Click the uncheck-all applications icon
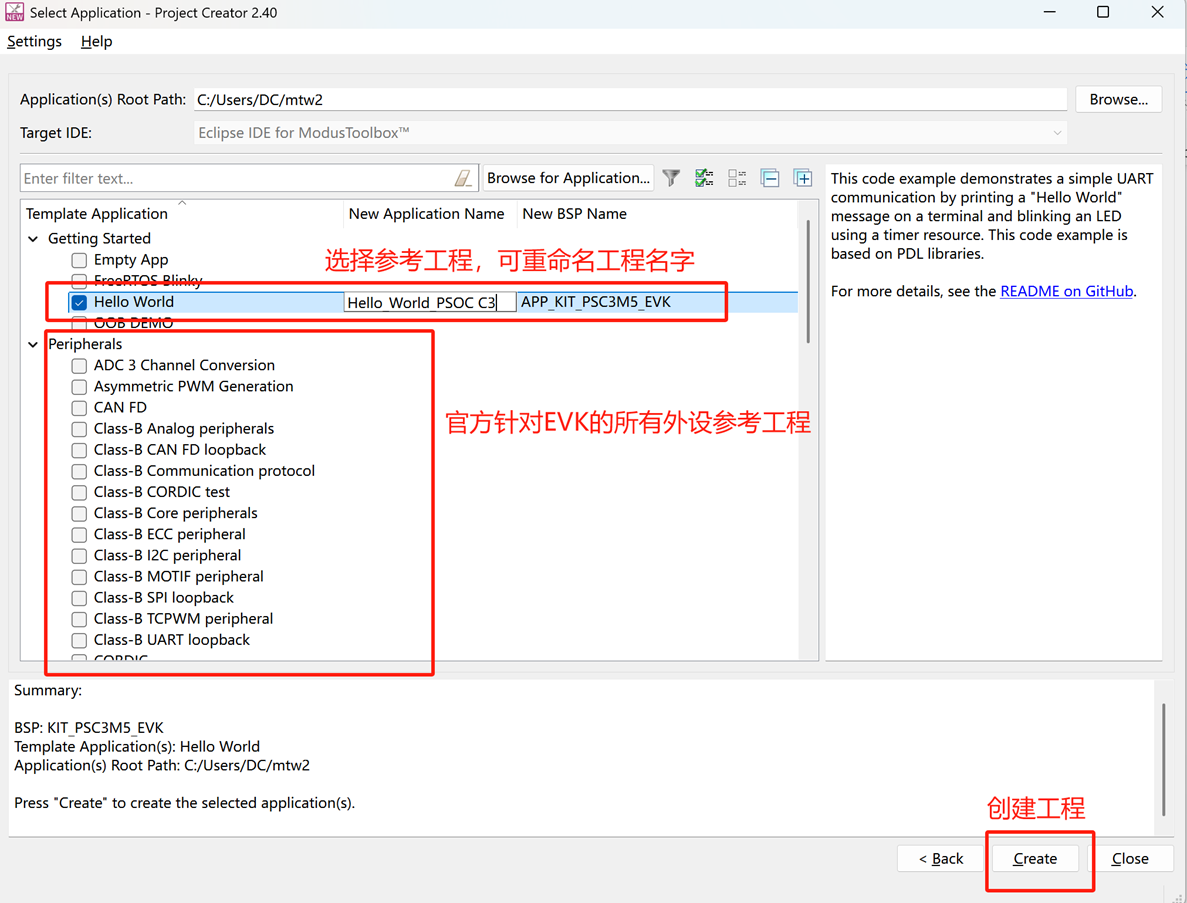 (x=737, y=178)
